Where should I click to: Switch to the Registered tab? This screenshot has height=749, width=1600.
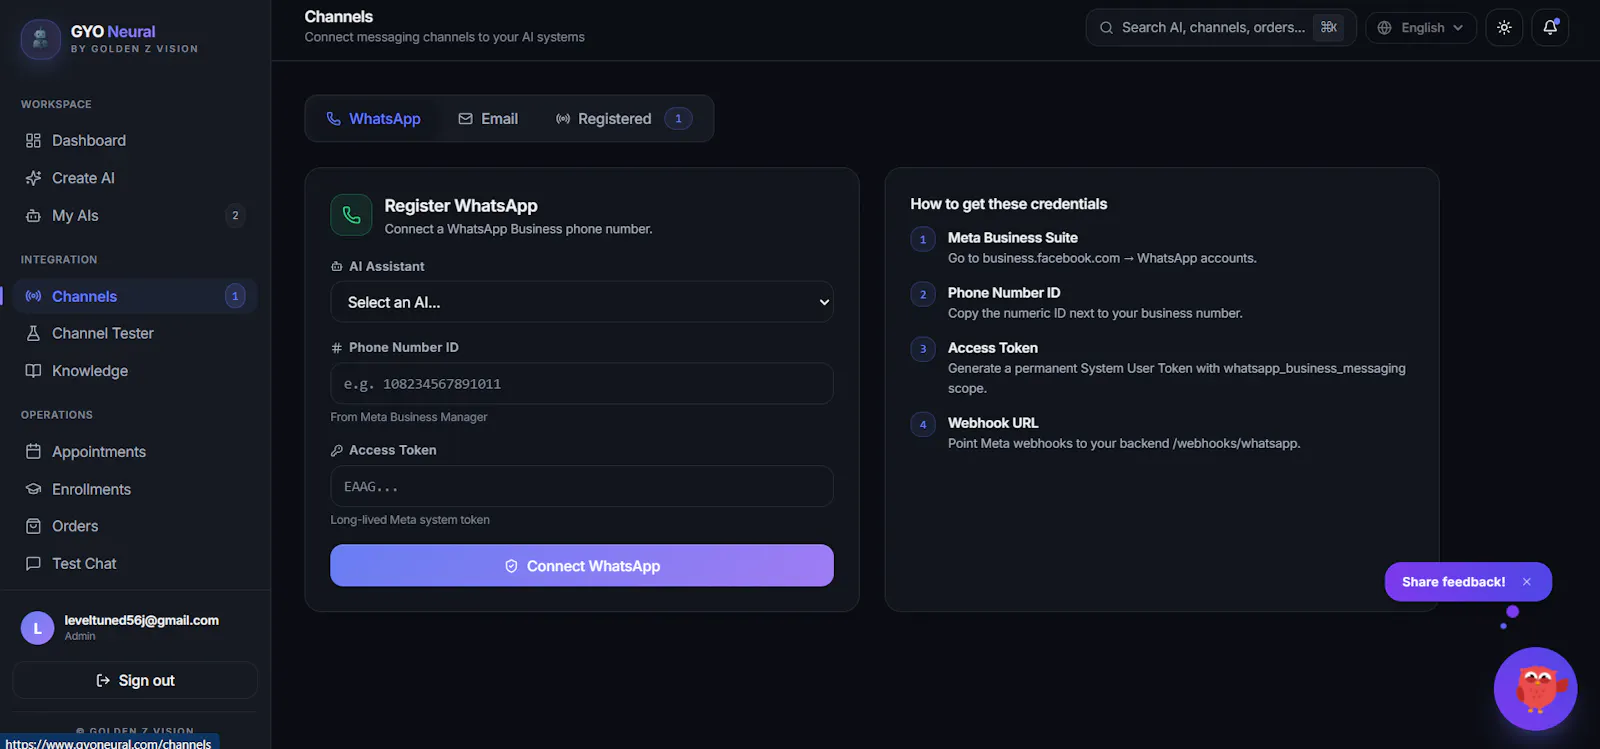(623, 119)
